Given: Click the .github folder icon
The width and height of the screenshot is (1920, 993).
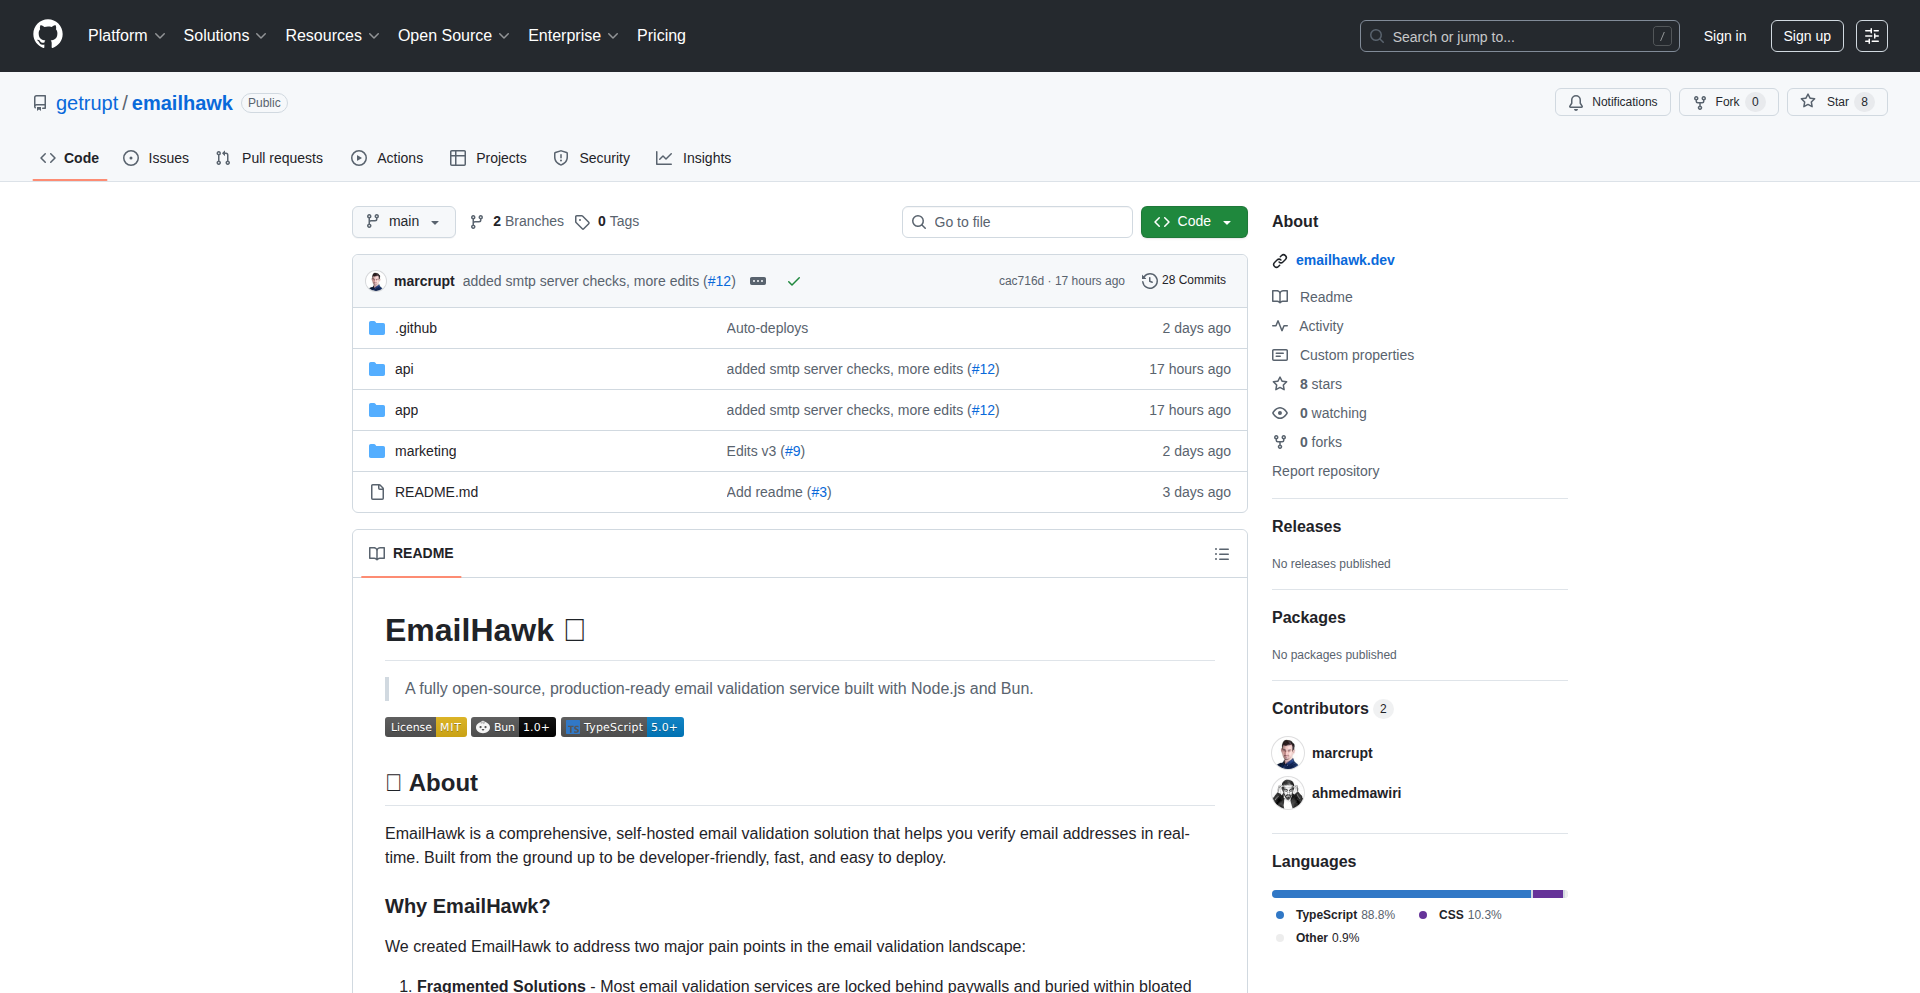Looking at the screenshot, I should tap(377, 328).
